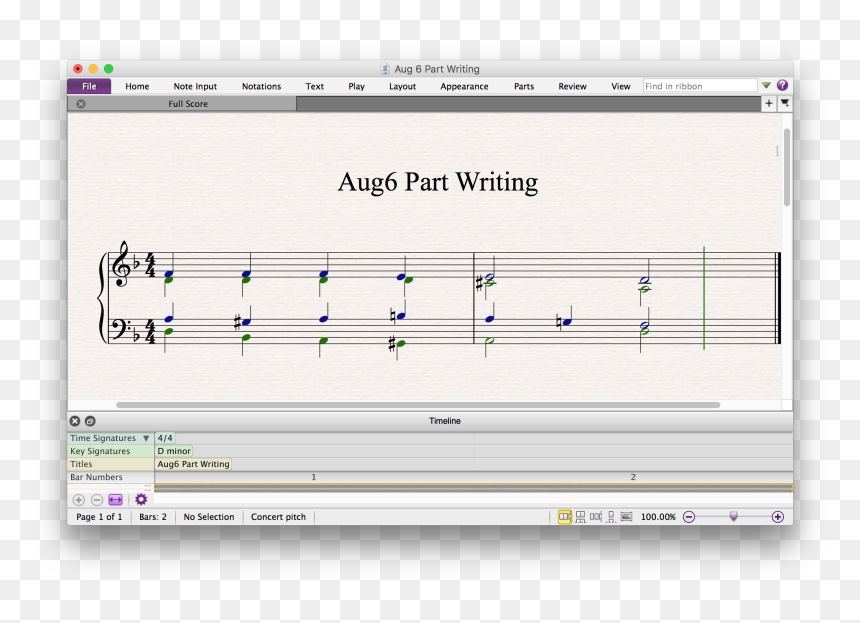Select single pages horizontally view icon

click(596, 517)
